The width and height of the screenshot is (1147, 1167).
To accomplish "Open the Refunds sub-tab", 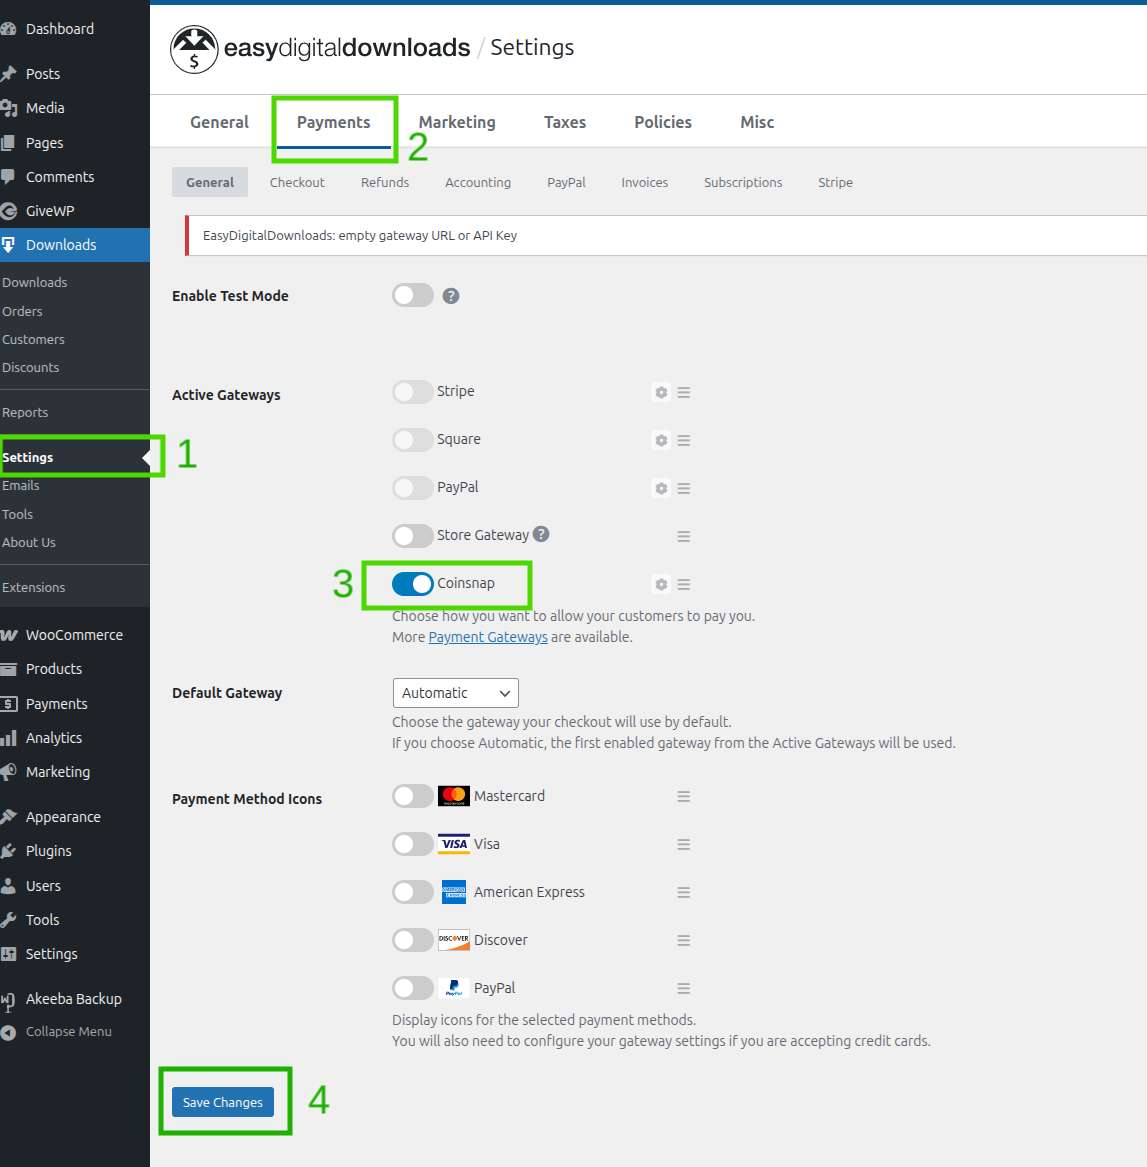I will 384,182.
